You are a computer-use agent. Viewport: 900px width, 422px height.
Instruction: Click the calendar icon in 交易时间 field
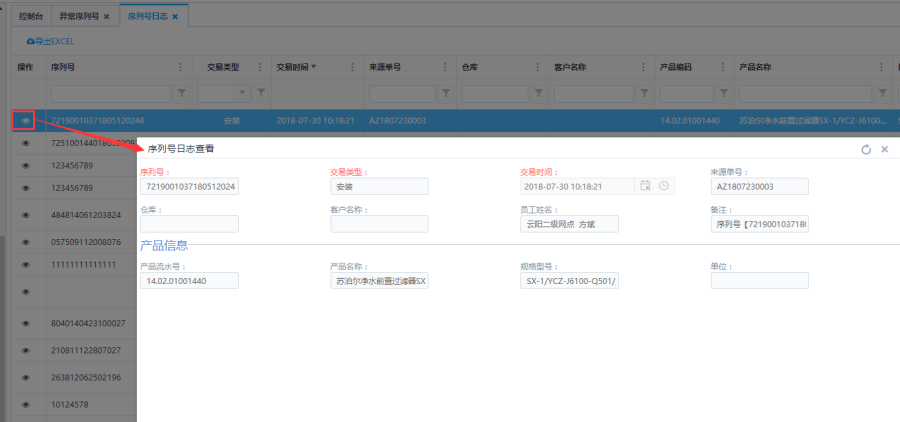(646, 186)
